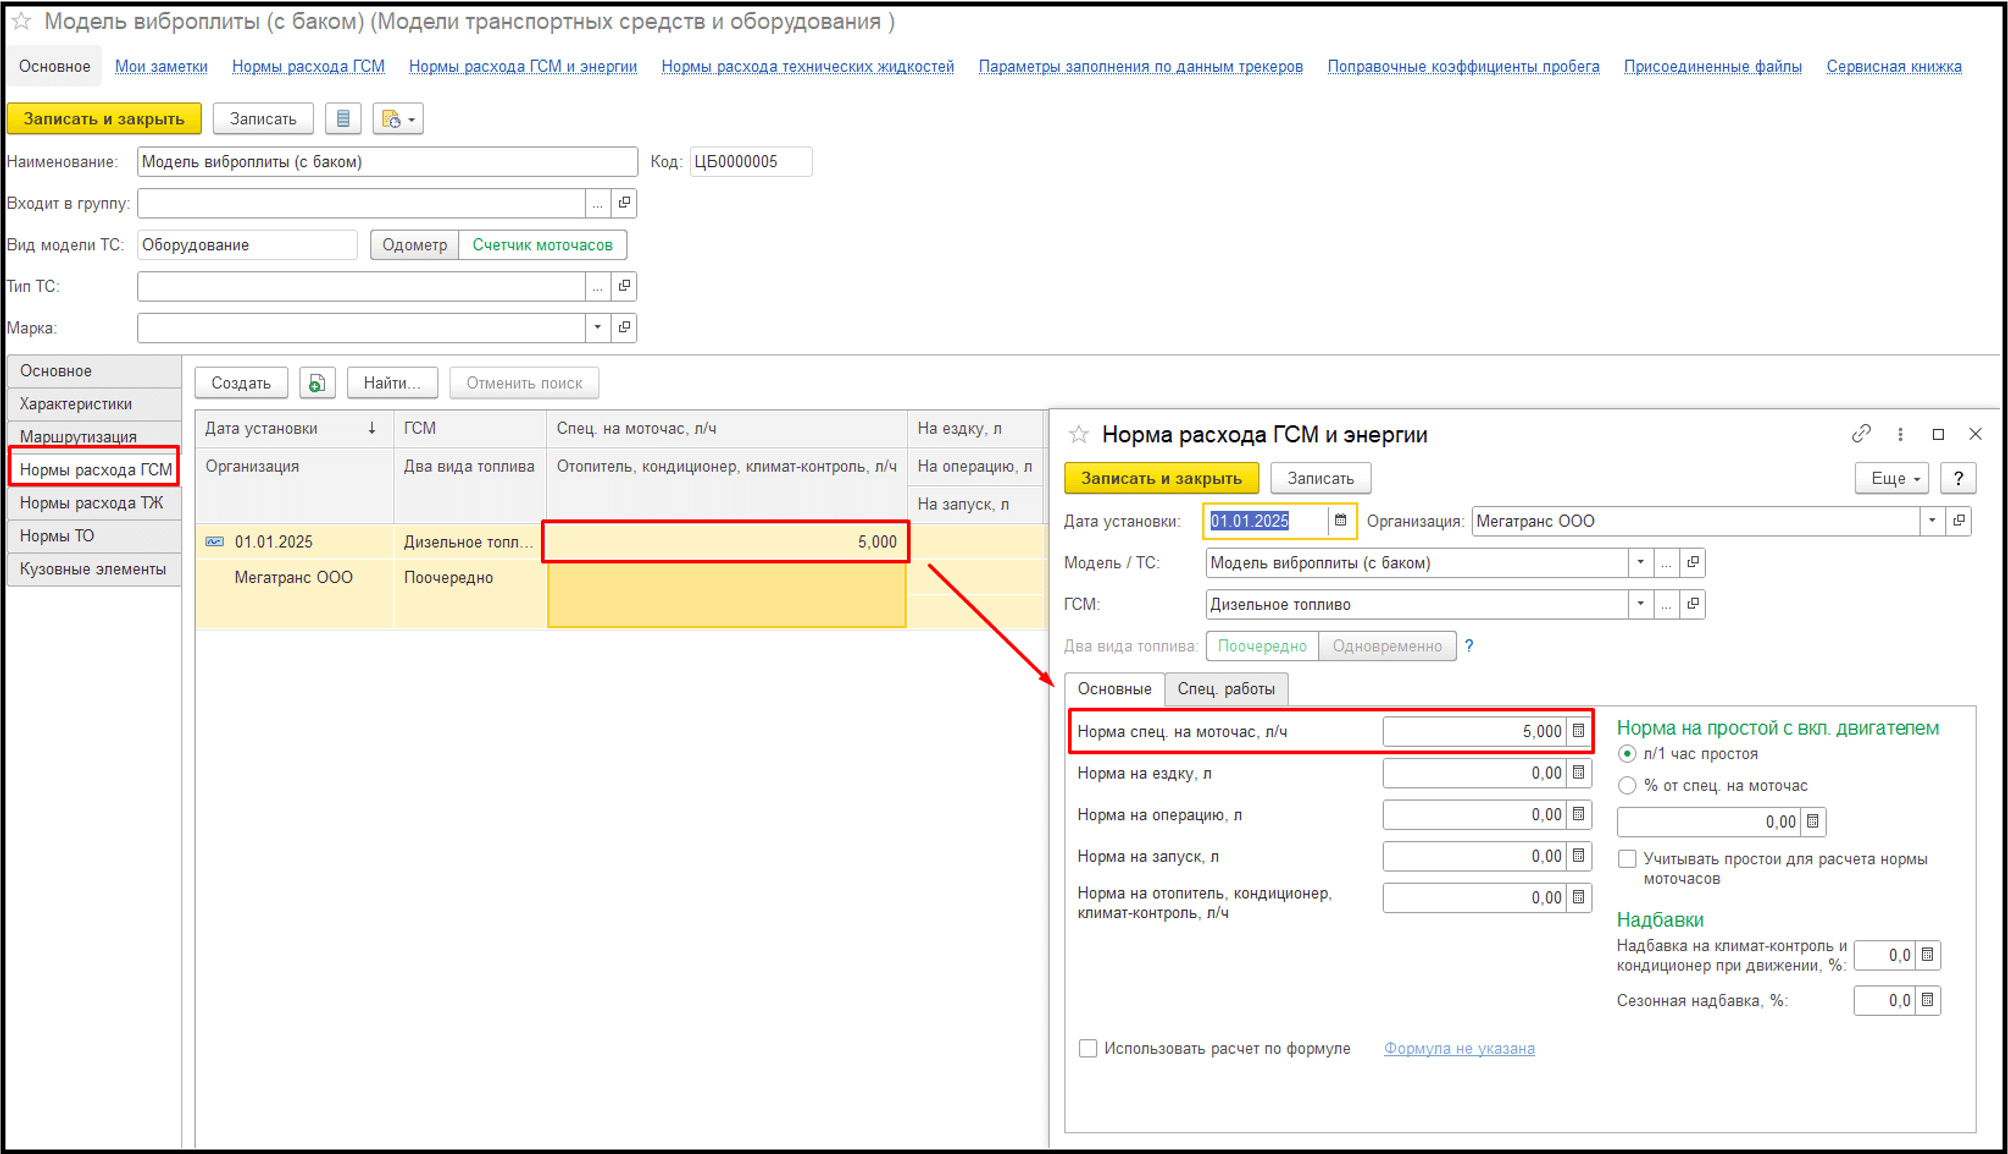Switch to the Спец. работы tab

1225,689
